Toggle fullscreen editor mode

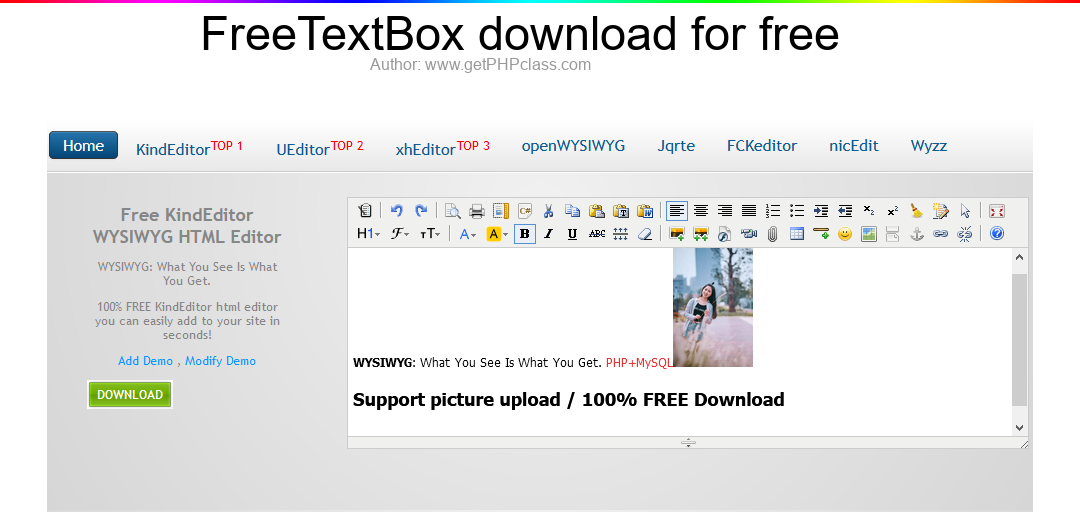click(x=997, y=211)
